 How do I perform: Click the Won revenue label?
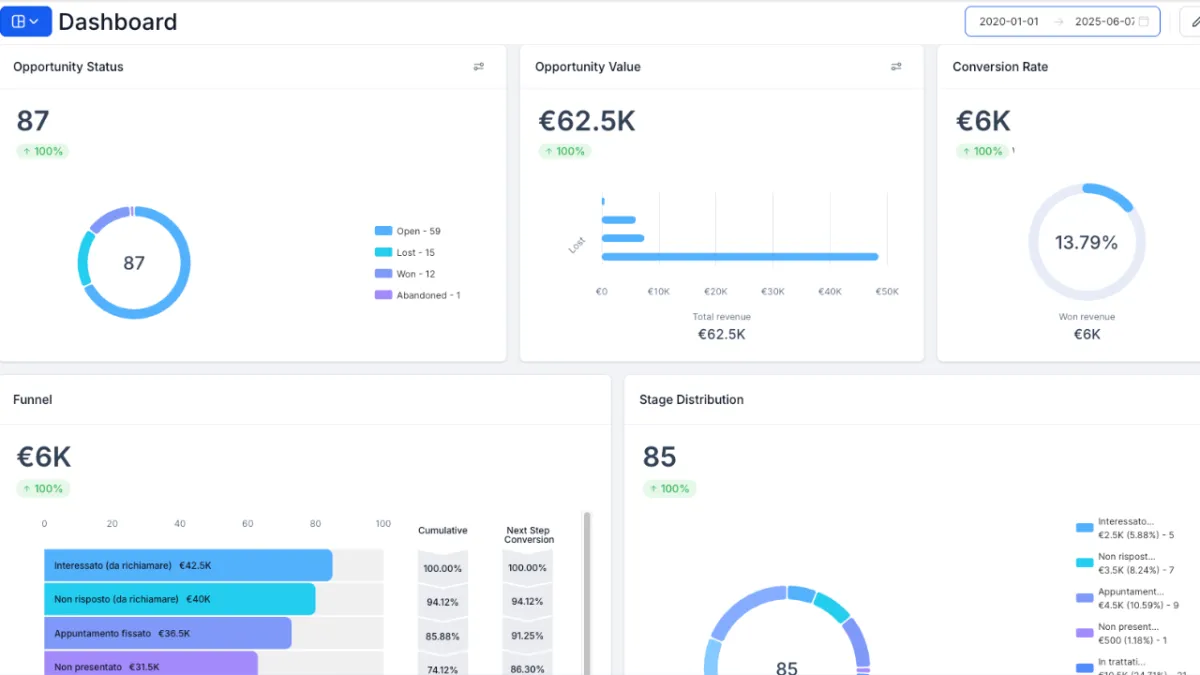[x=1087, y=317]
